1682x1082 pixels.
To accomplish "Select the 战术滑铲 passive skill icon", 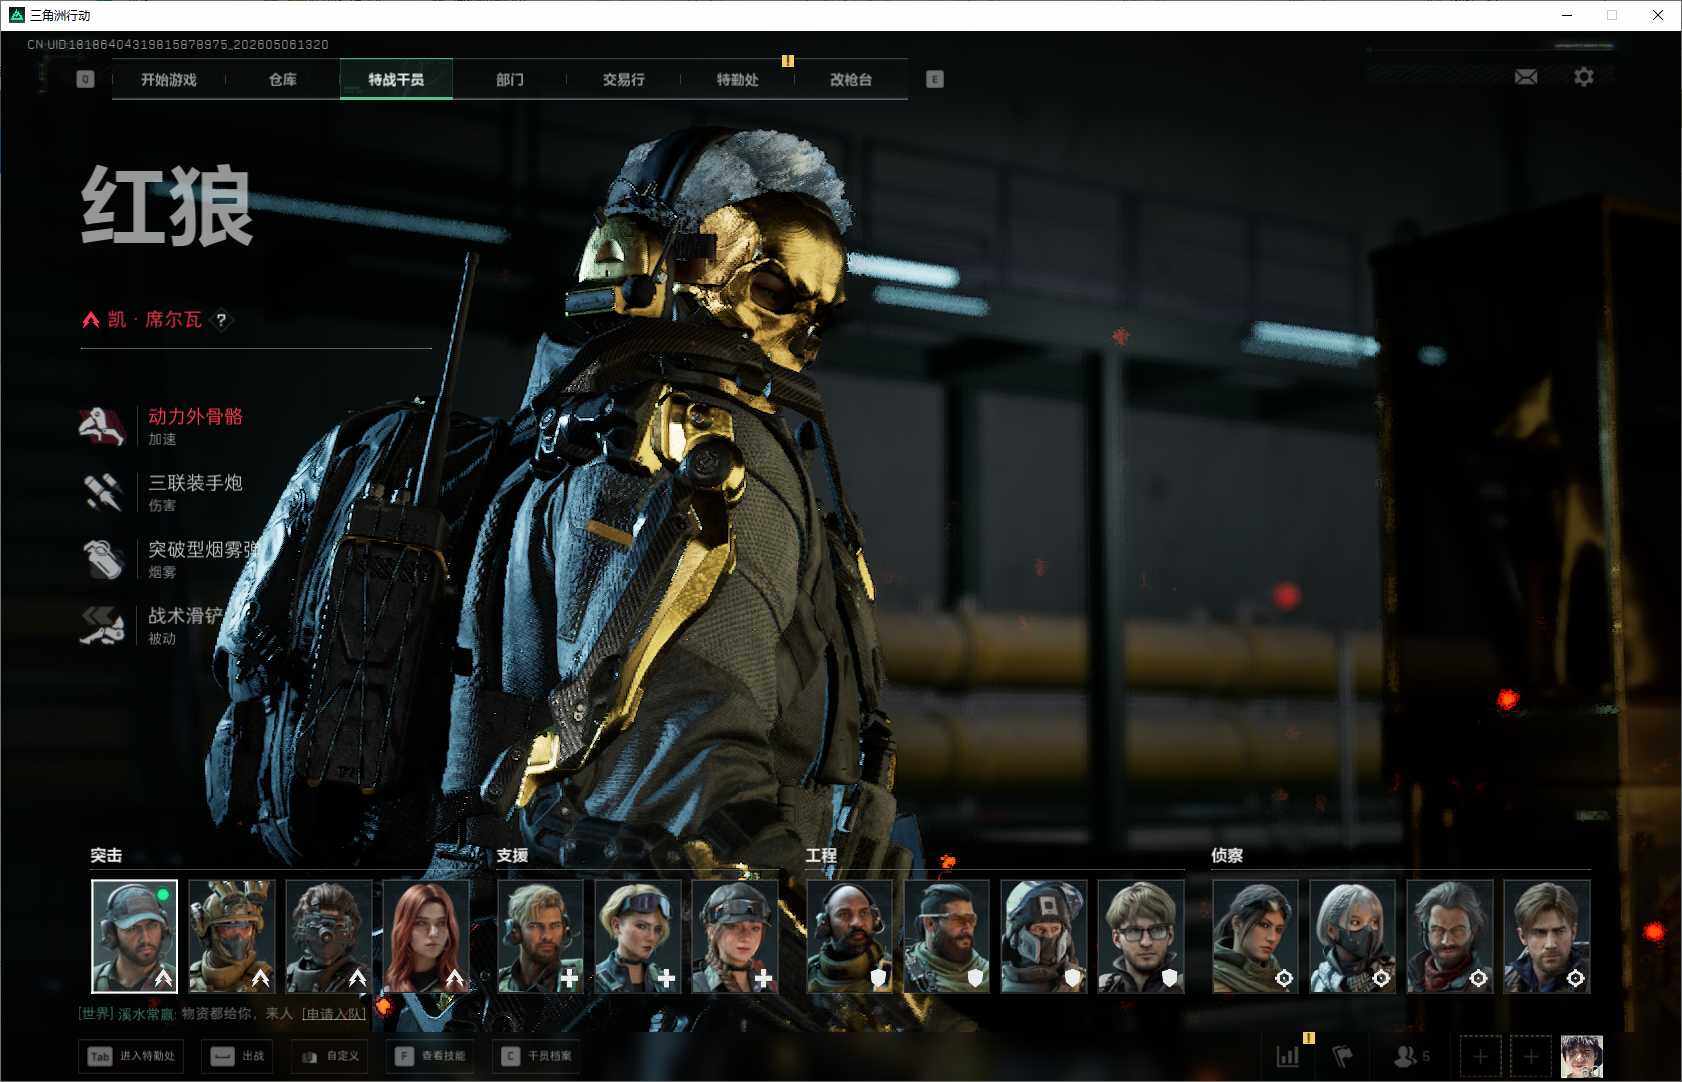I will 102,625.
